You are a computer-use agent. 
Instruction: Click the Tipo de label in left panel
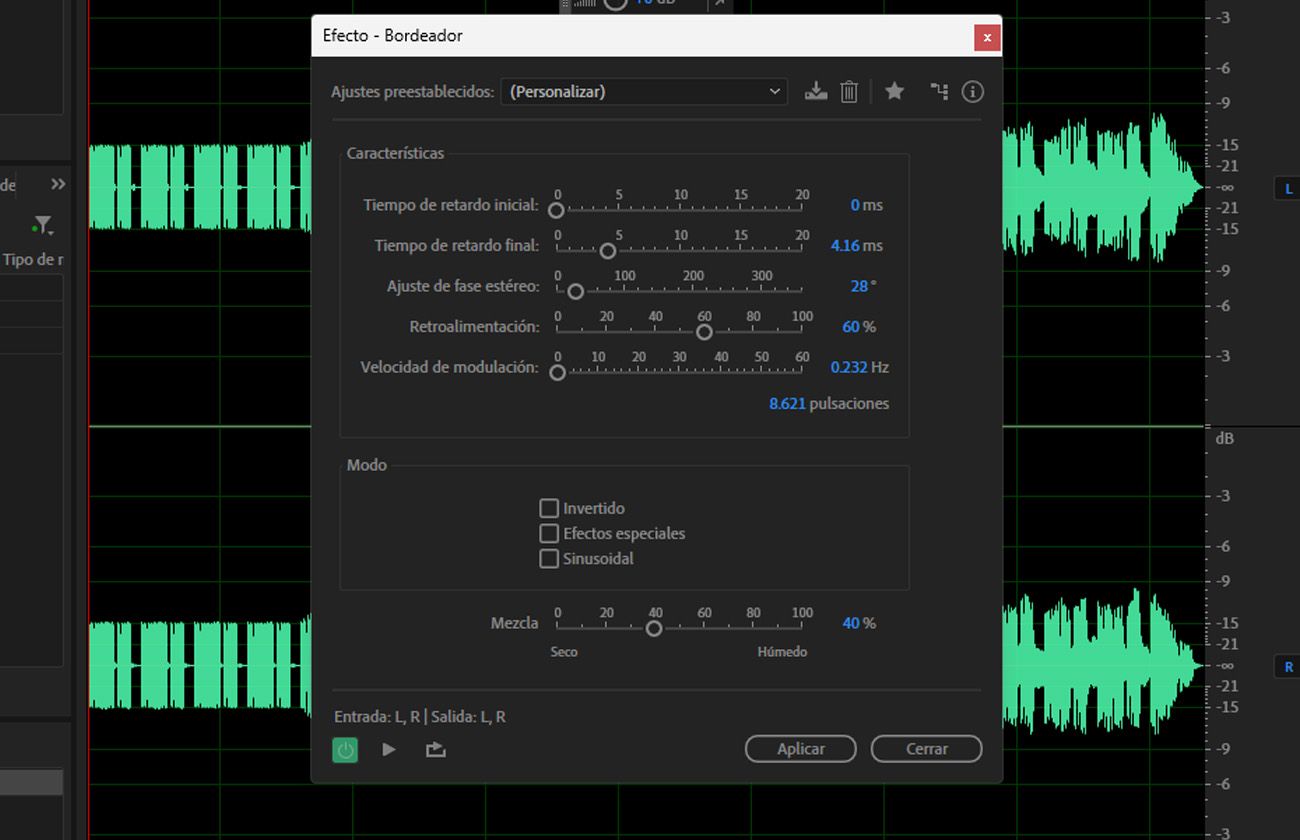(x=33, y=259)
